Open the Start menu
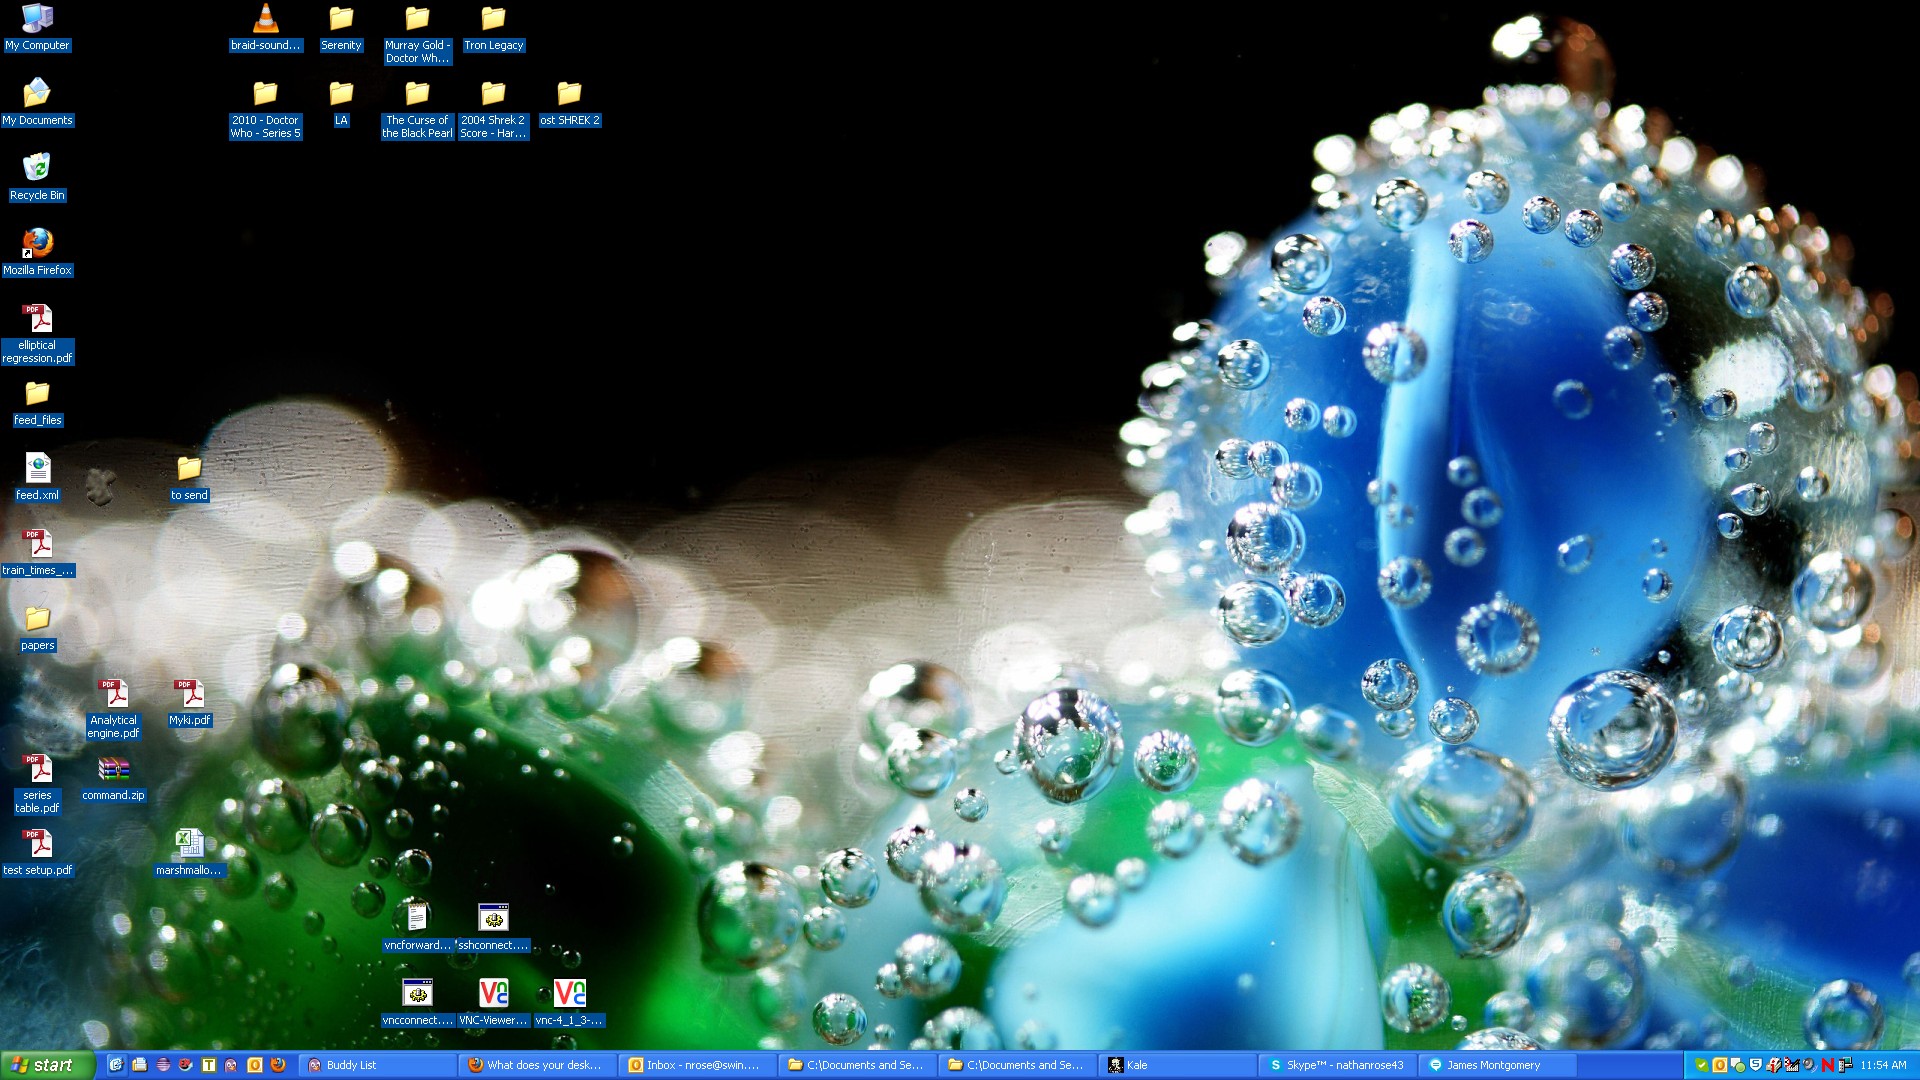This screenshot has width=1920, height=1080. (x=47, y=1065)
